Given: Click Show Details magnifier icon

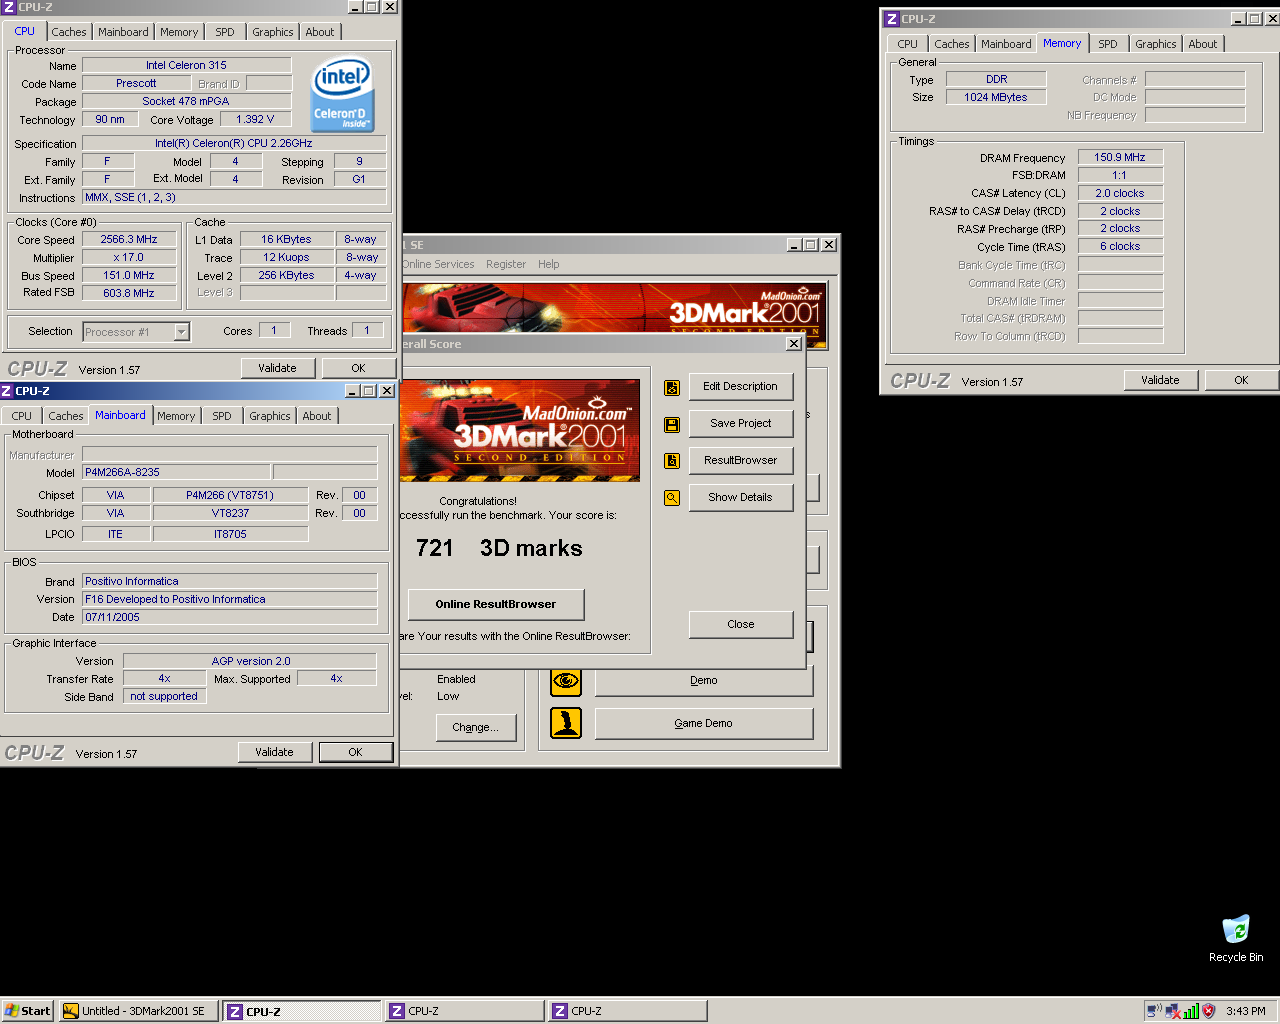Looking at the screenshot, I should click(672, 497).
